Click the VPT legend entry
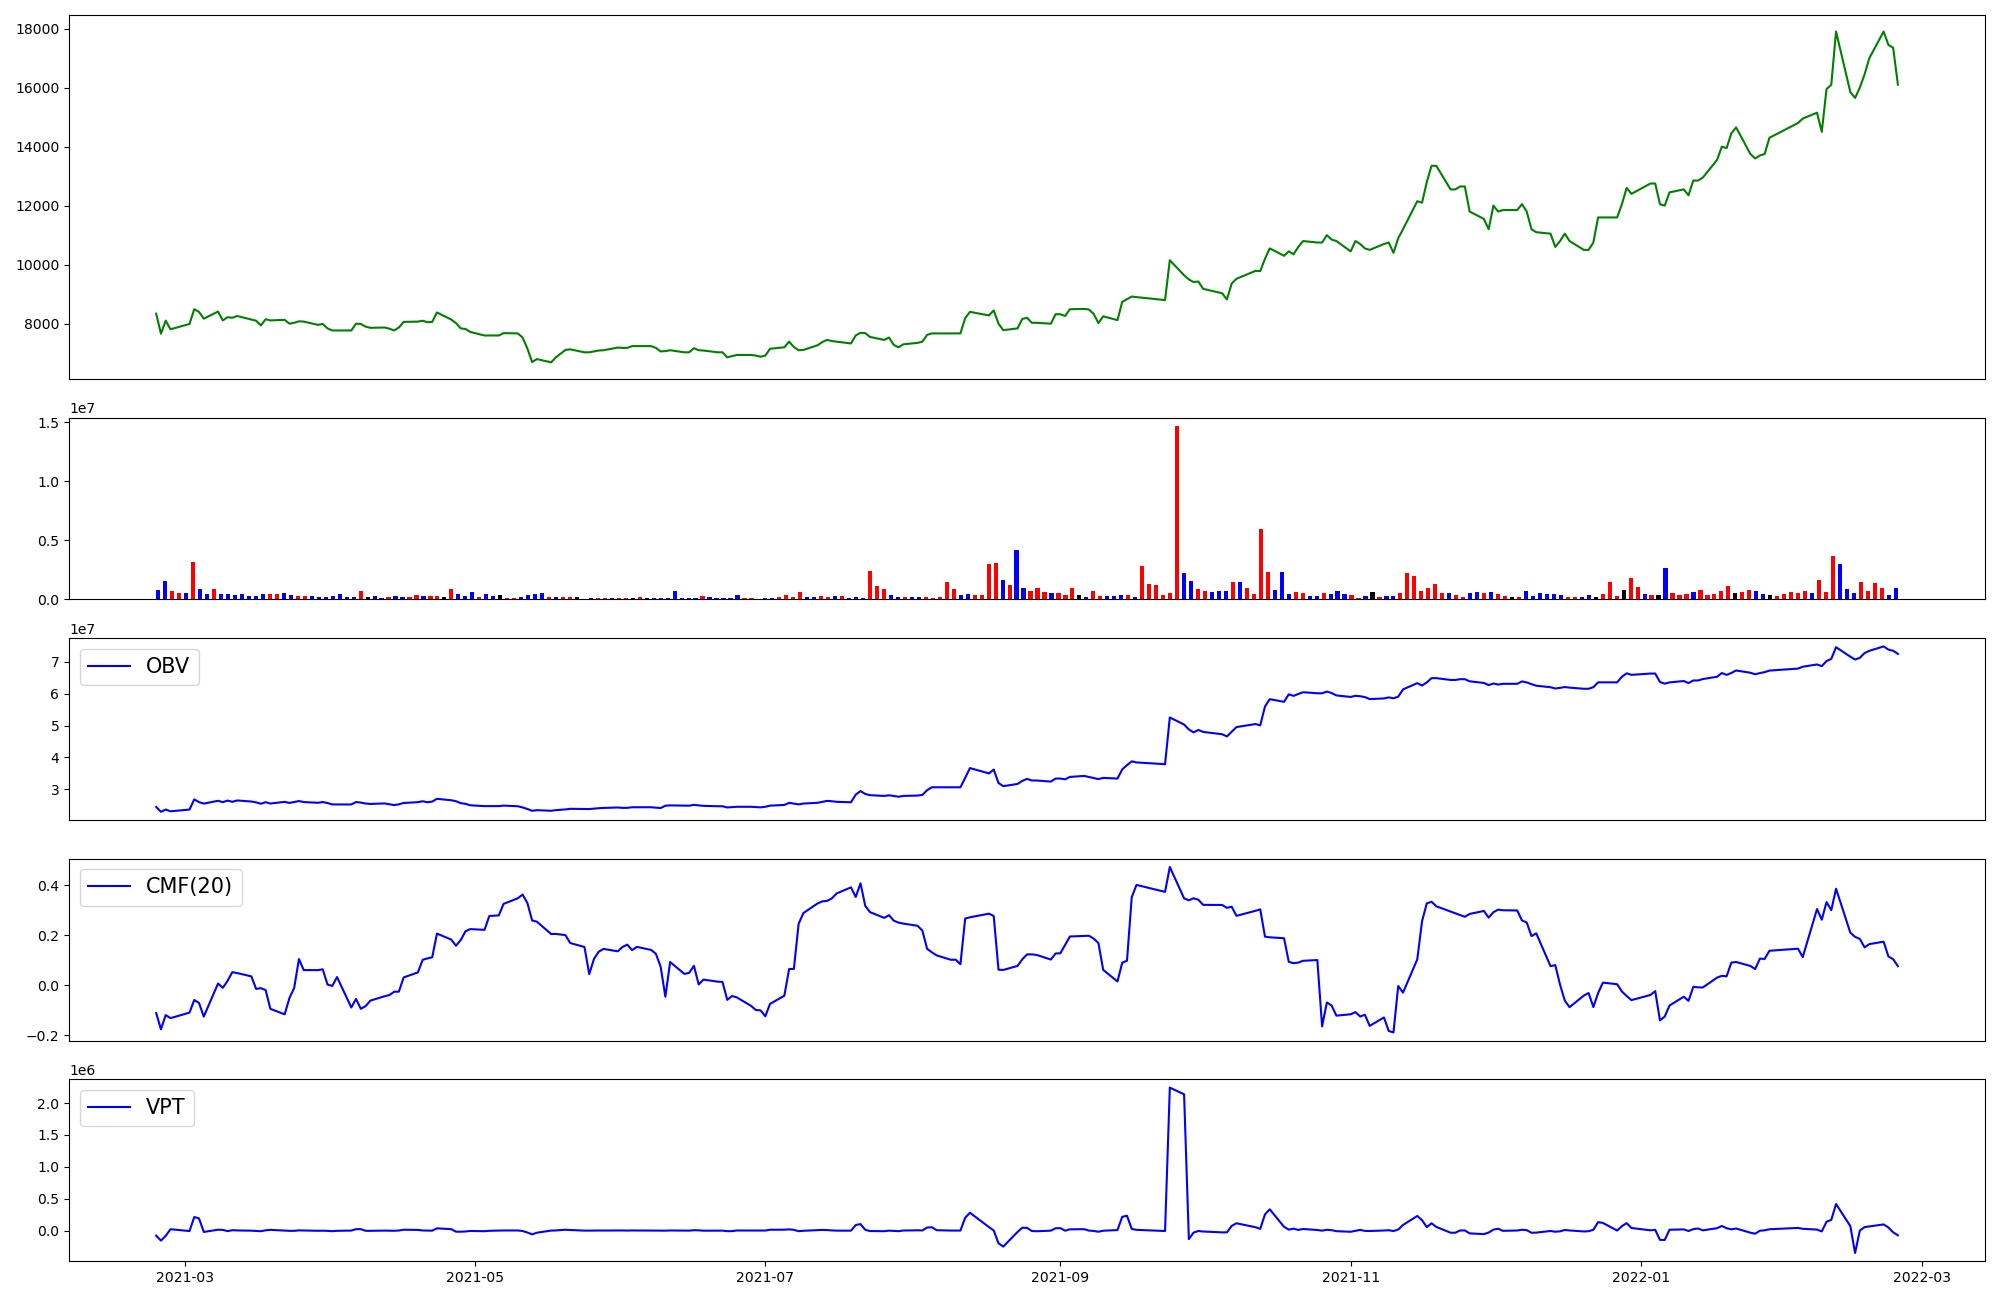This screenshot has width=2000, height=1300. pos(164,1107)
